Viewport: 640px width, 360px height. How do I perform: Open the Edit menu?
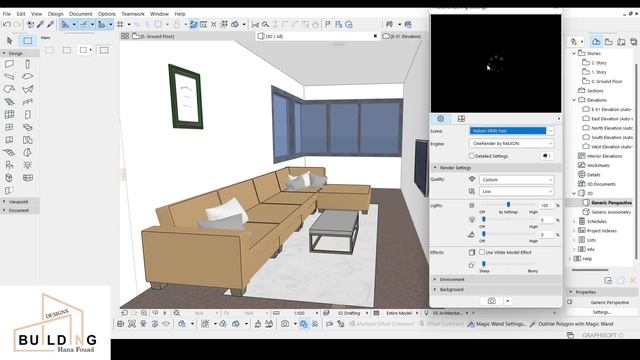pos(21,14)
